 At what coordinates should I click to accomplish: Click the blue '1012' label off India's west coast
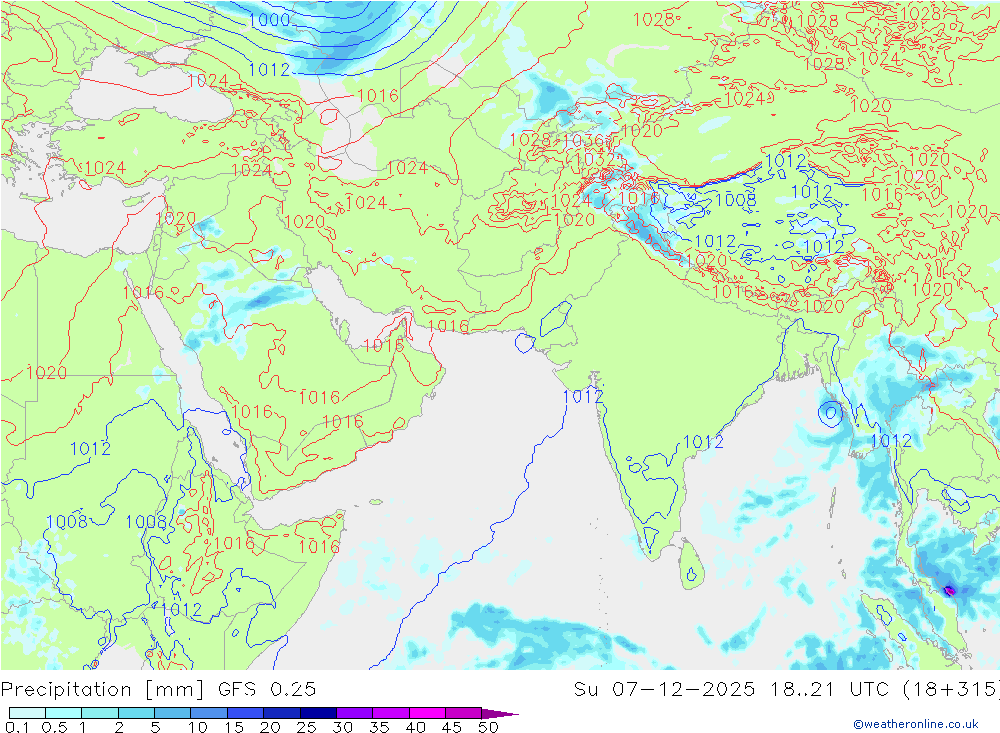click(x=582, y=396)
